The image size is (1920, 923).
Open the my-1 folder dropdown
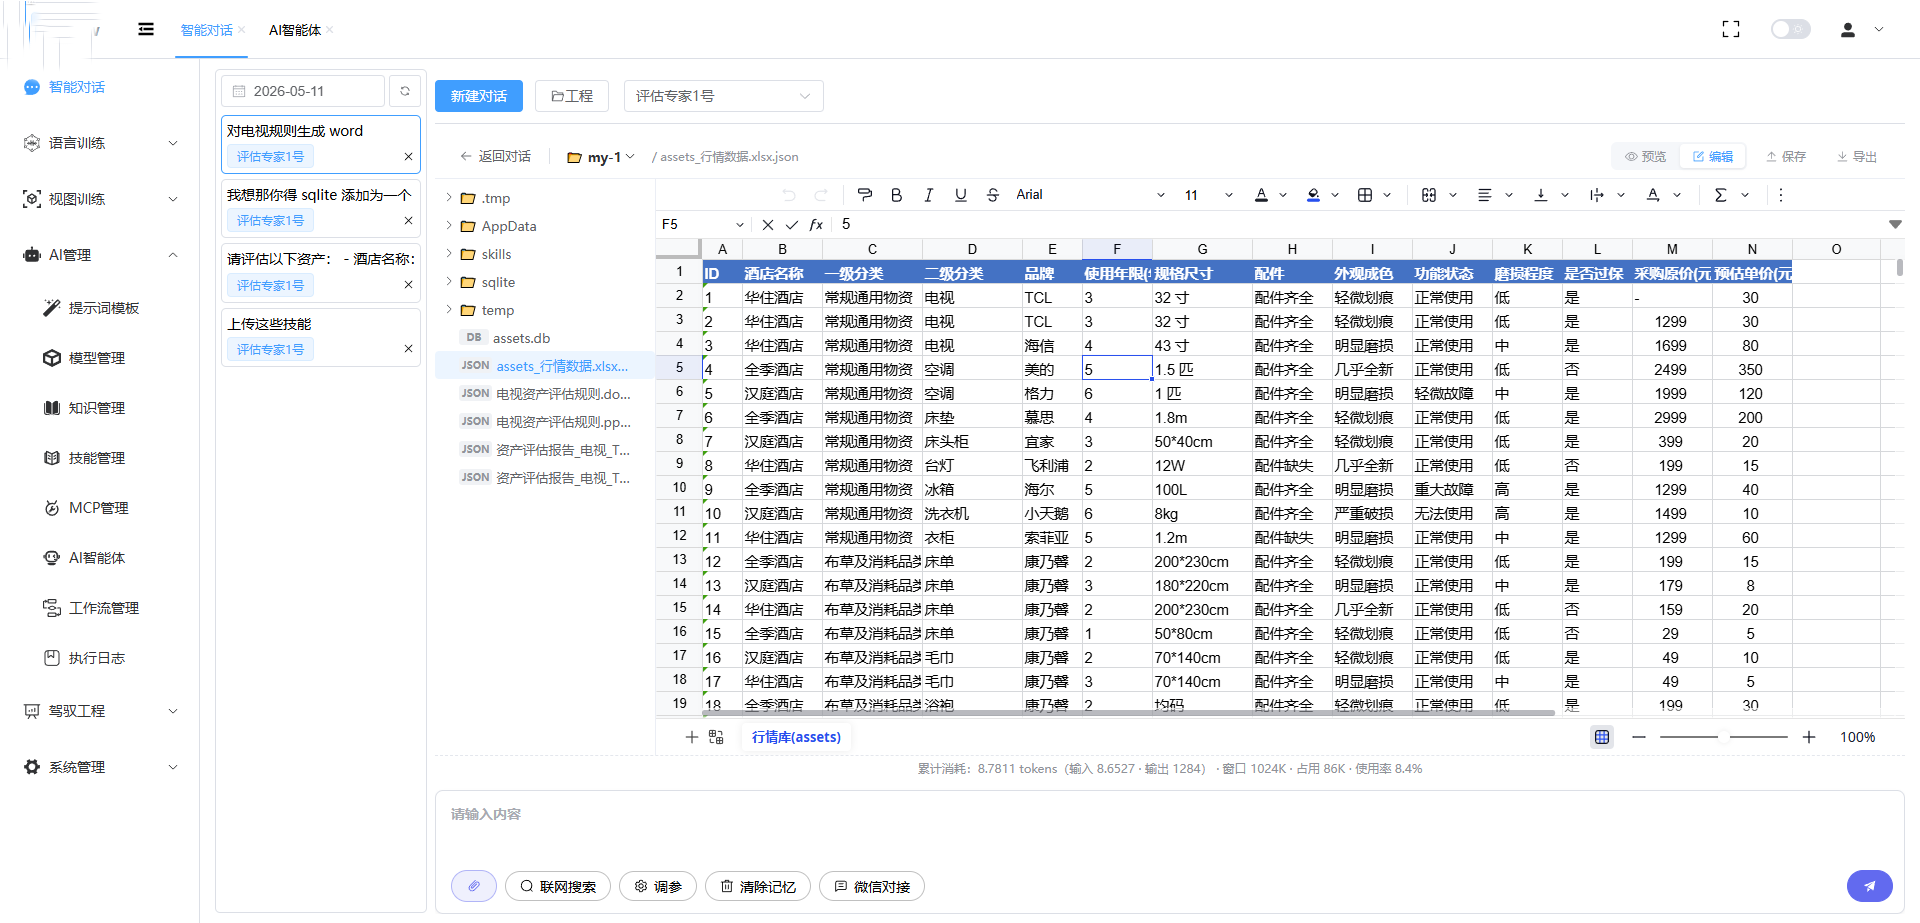[601, 157]
